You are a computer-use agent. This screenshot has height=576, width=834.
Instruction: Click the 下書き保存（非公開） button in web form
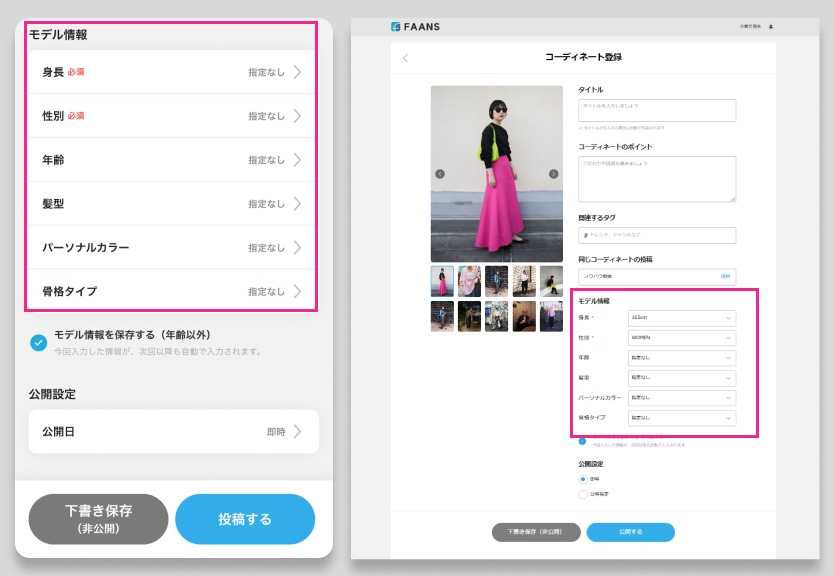tap(536, 532)
